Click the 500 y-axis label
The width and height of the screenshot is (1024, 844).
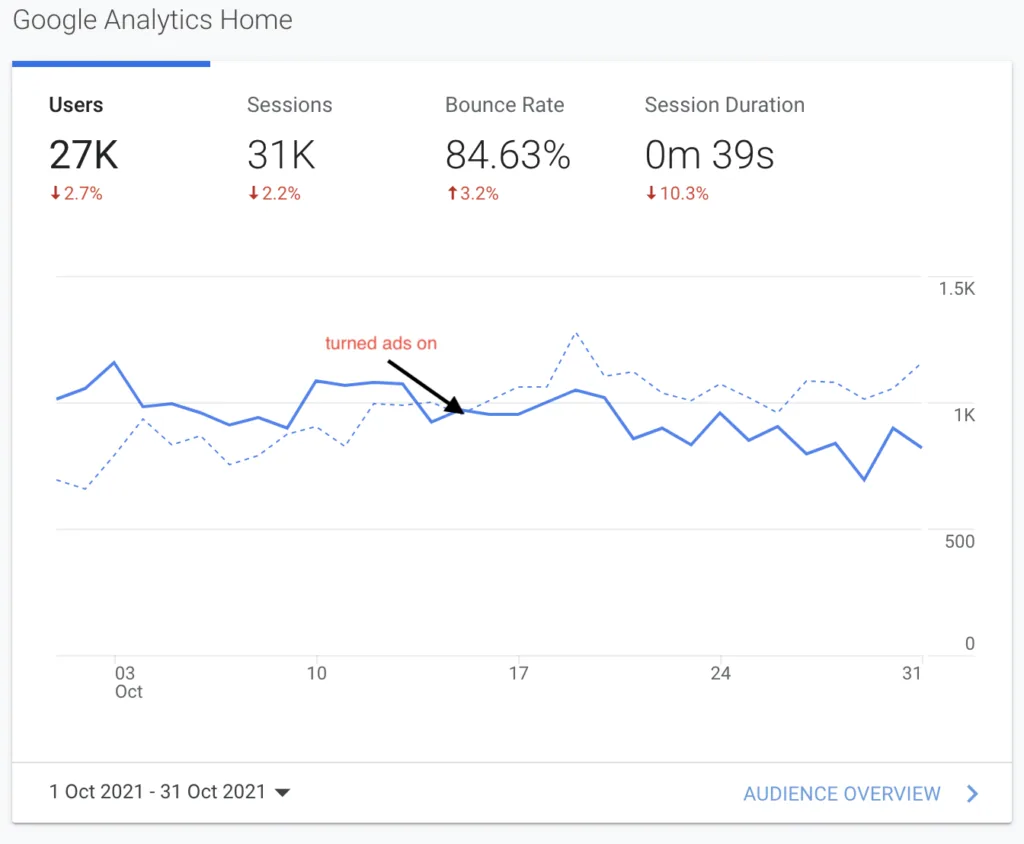click(959, 542)
